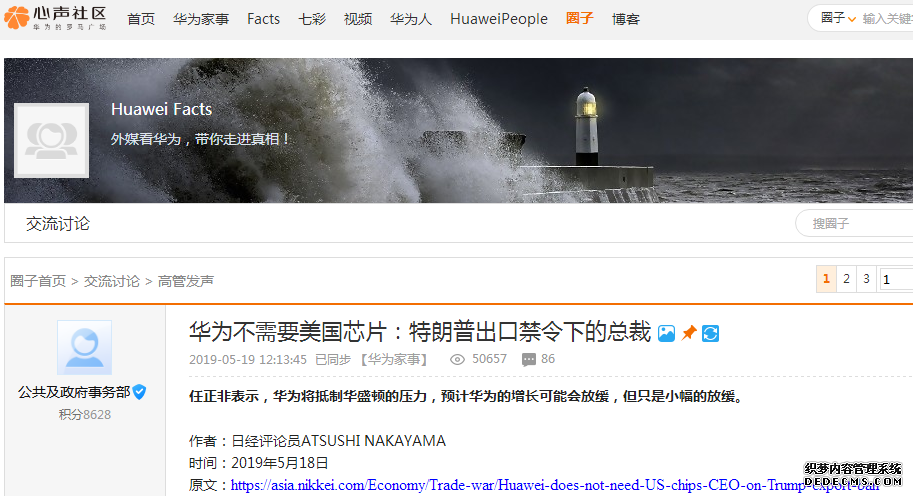Open the 华为家事 synced category link
This screenshot has width=913, height=496.
(x=394, y=360)
